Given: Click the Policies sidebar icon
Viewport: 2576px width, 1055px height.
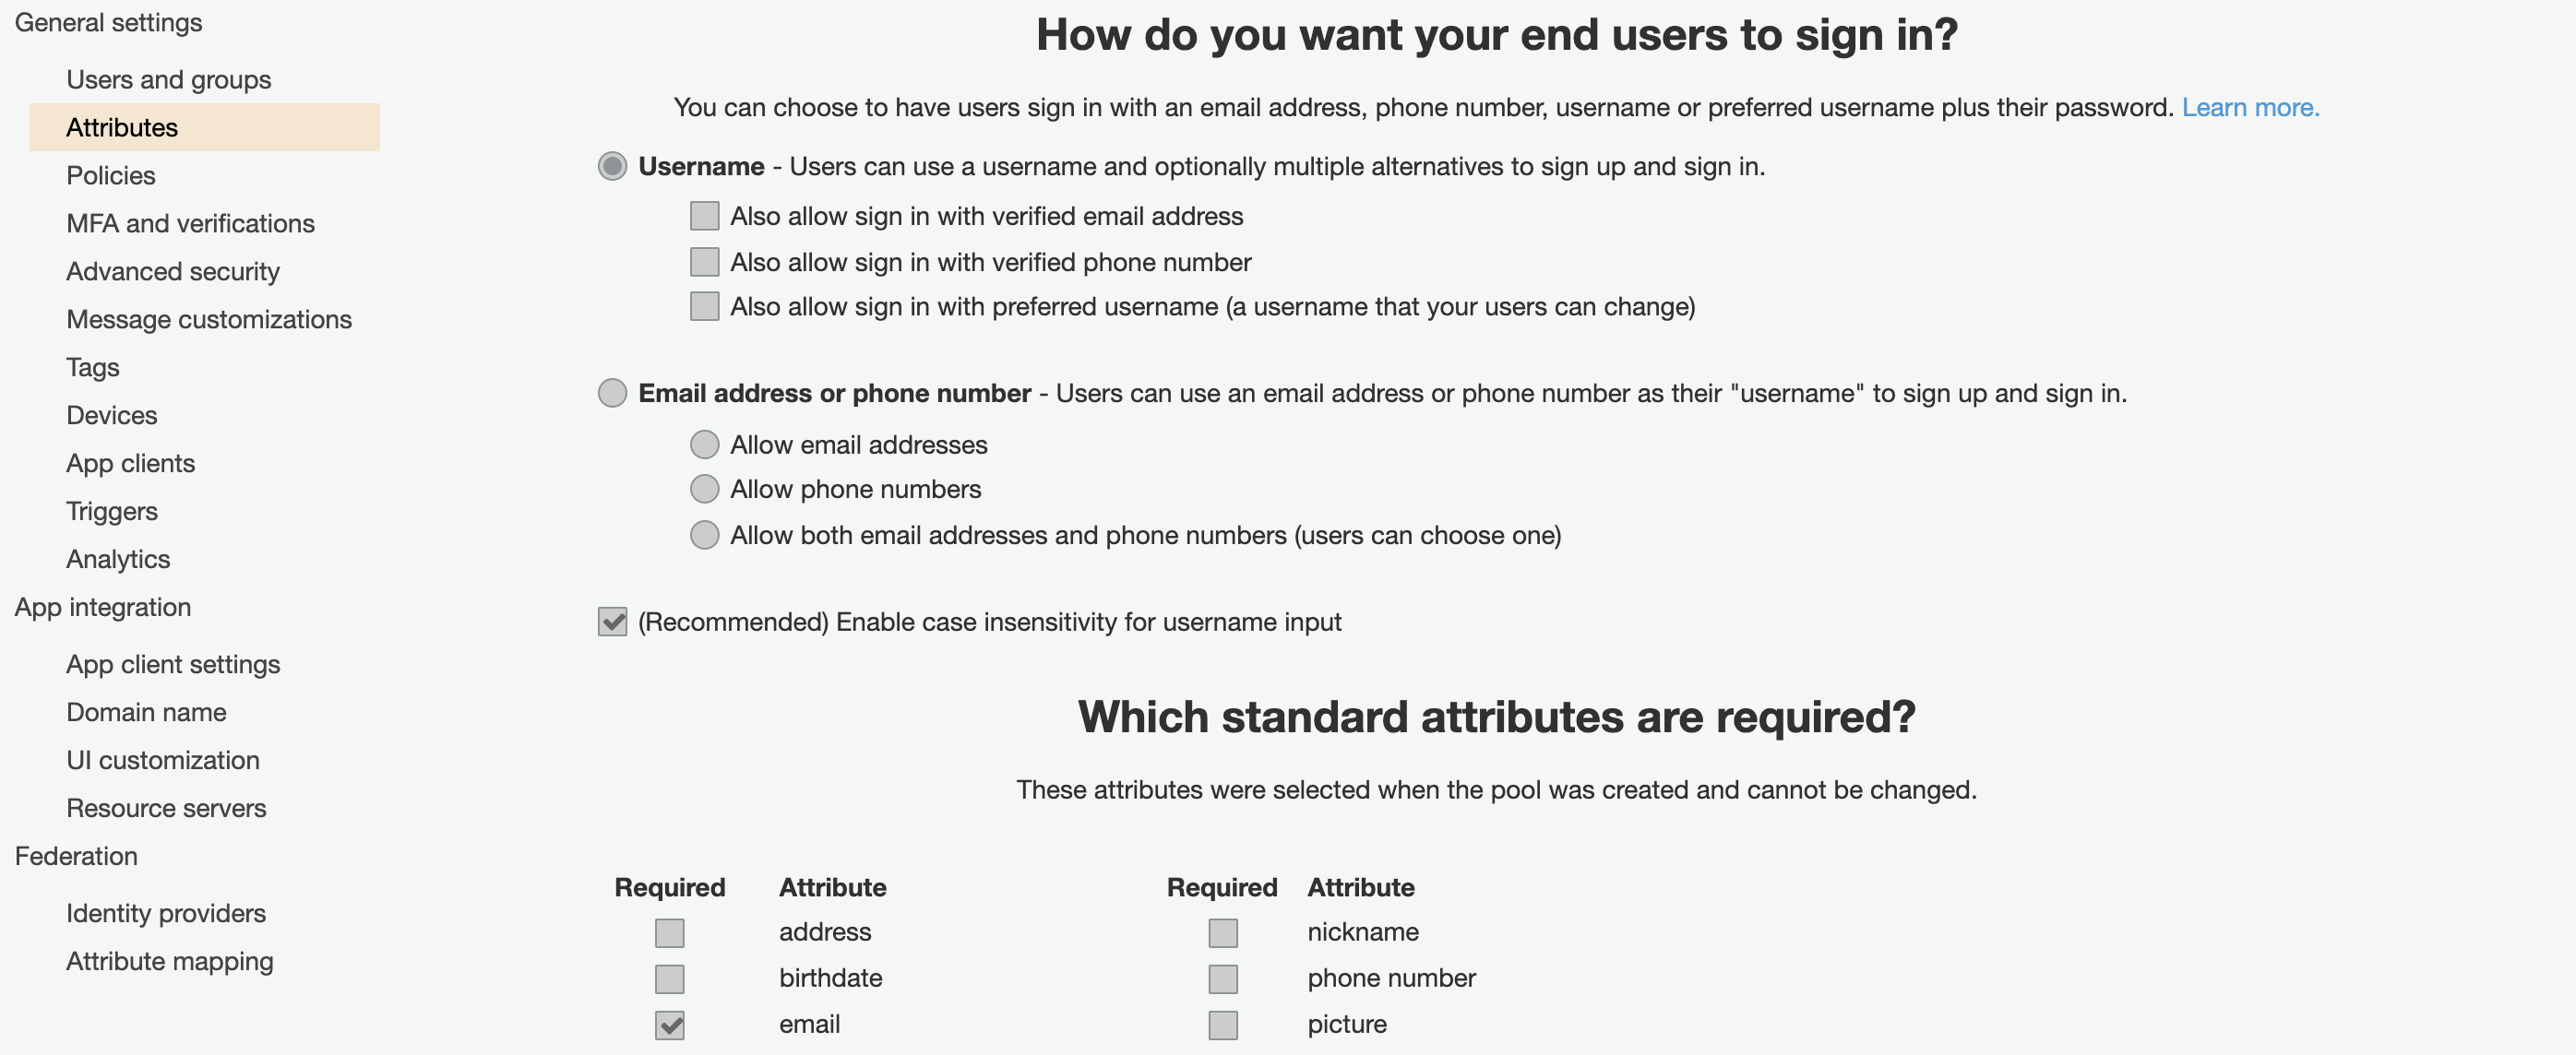Looking at the screenshot, I should 110,174.
